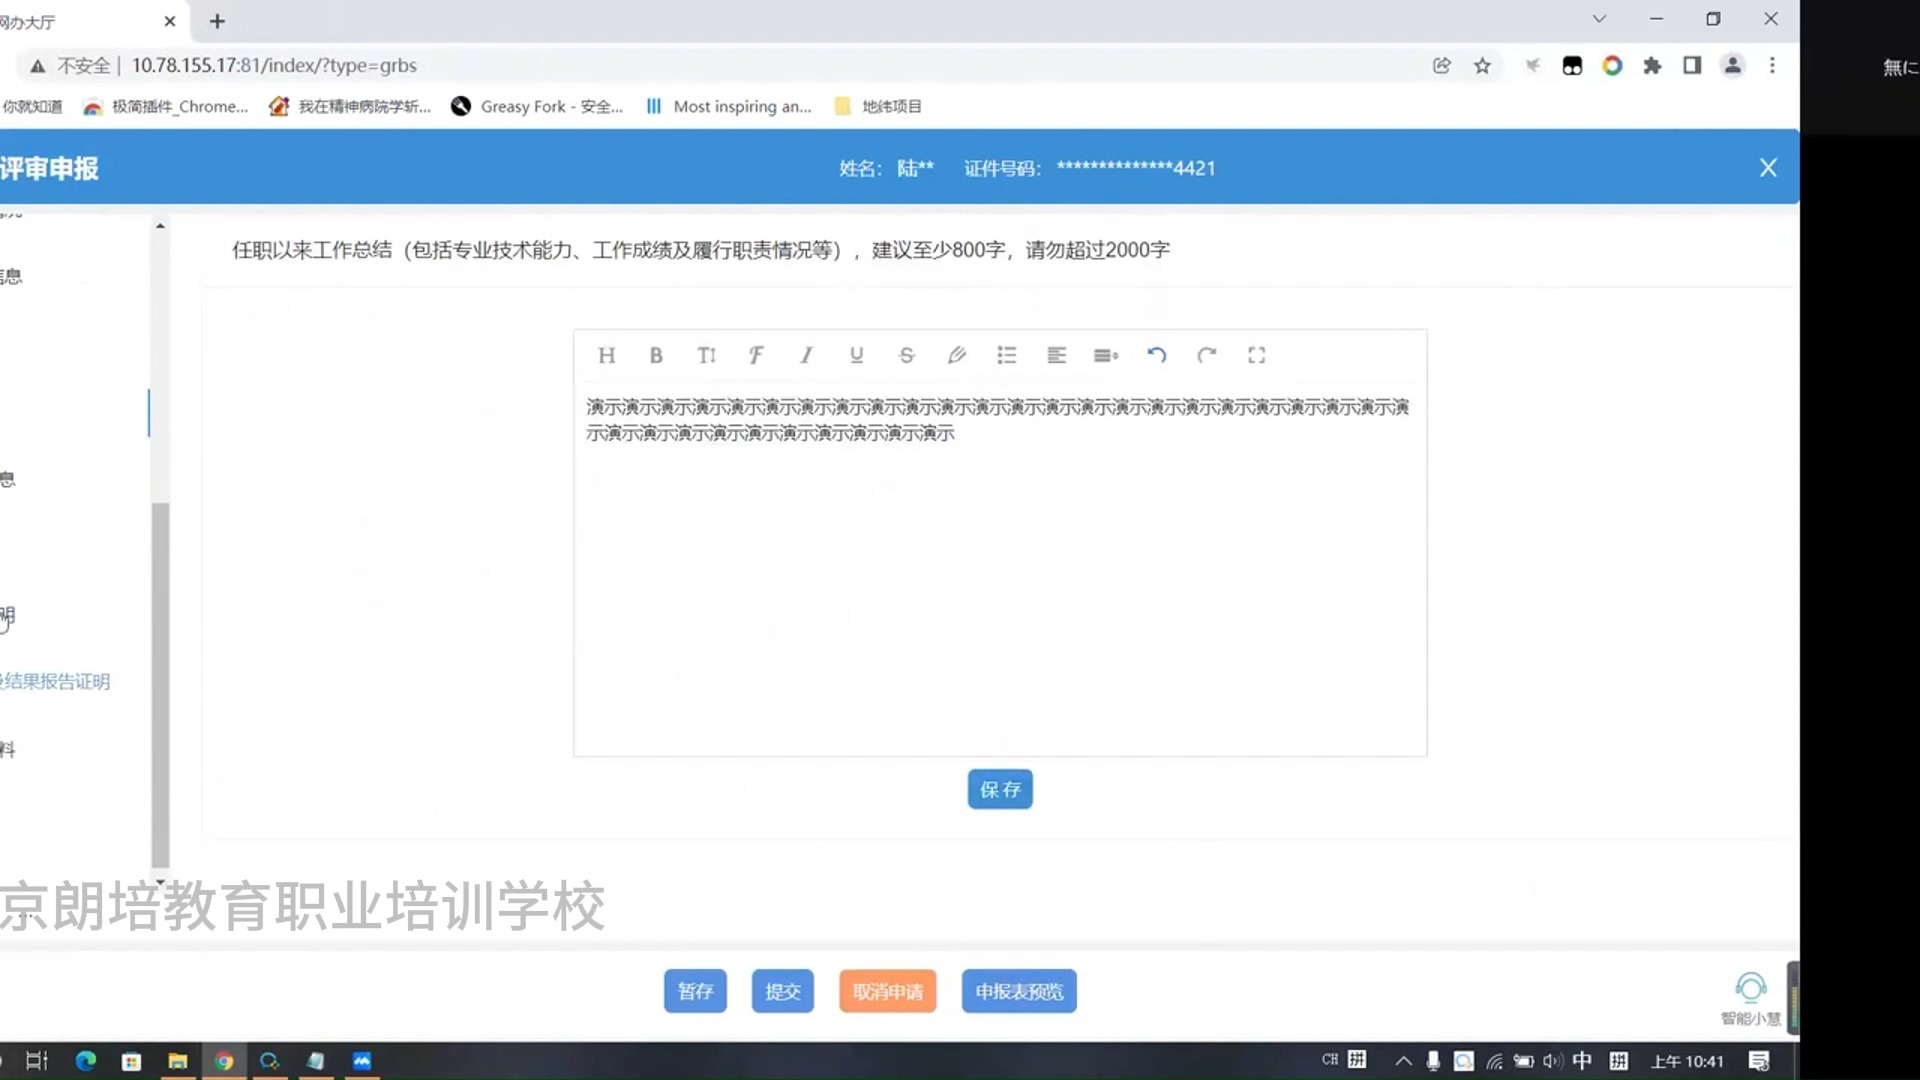The height and width of the screenshot is (1080, 1920).
Task: Open the volume control in tray
Action: (1553, 1061)
